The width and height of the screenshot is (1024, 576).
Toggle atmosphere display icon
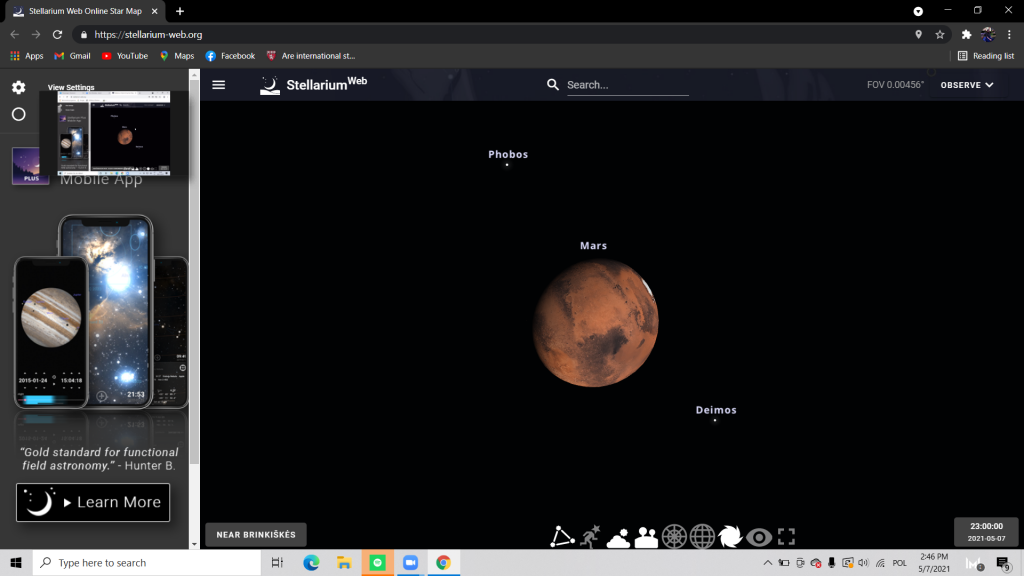618,537
